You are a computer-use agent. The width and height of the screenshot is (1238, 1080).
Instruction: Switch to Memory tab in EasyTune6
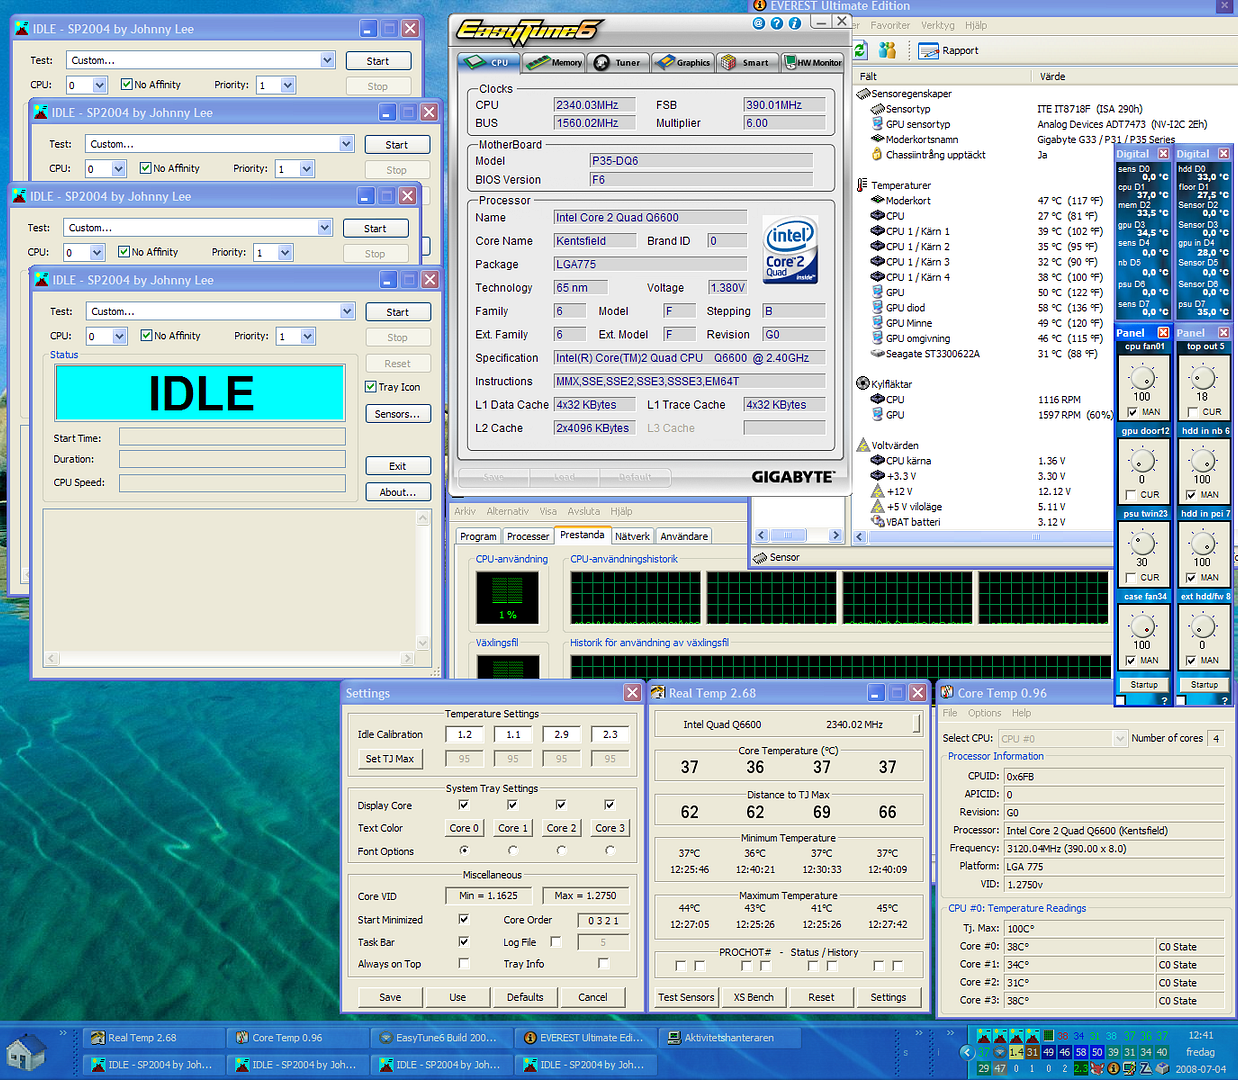click(x=555, y=62)
